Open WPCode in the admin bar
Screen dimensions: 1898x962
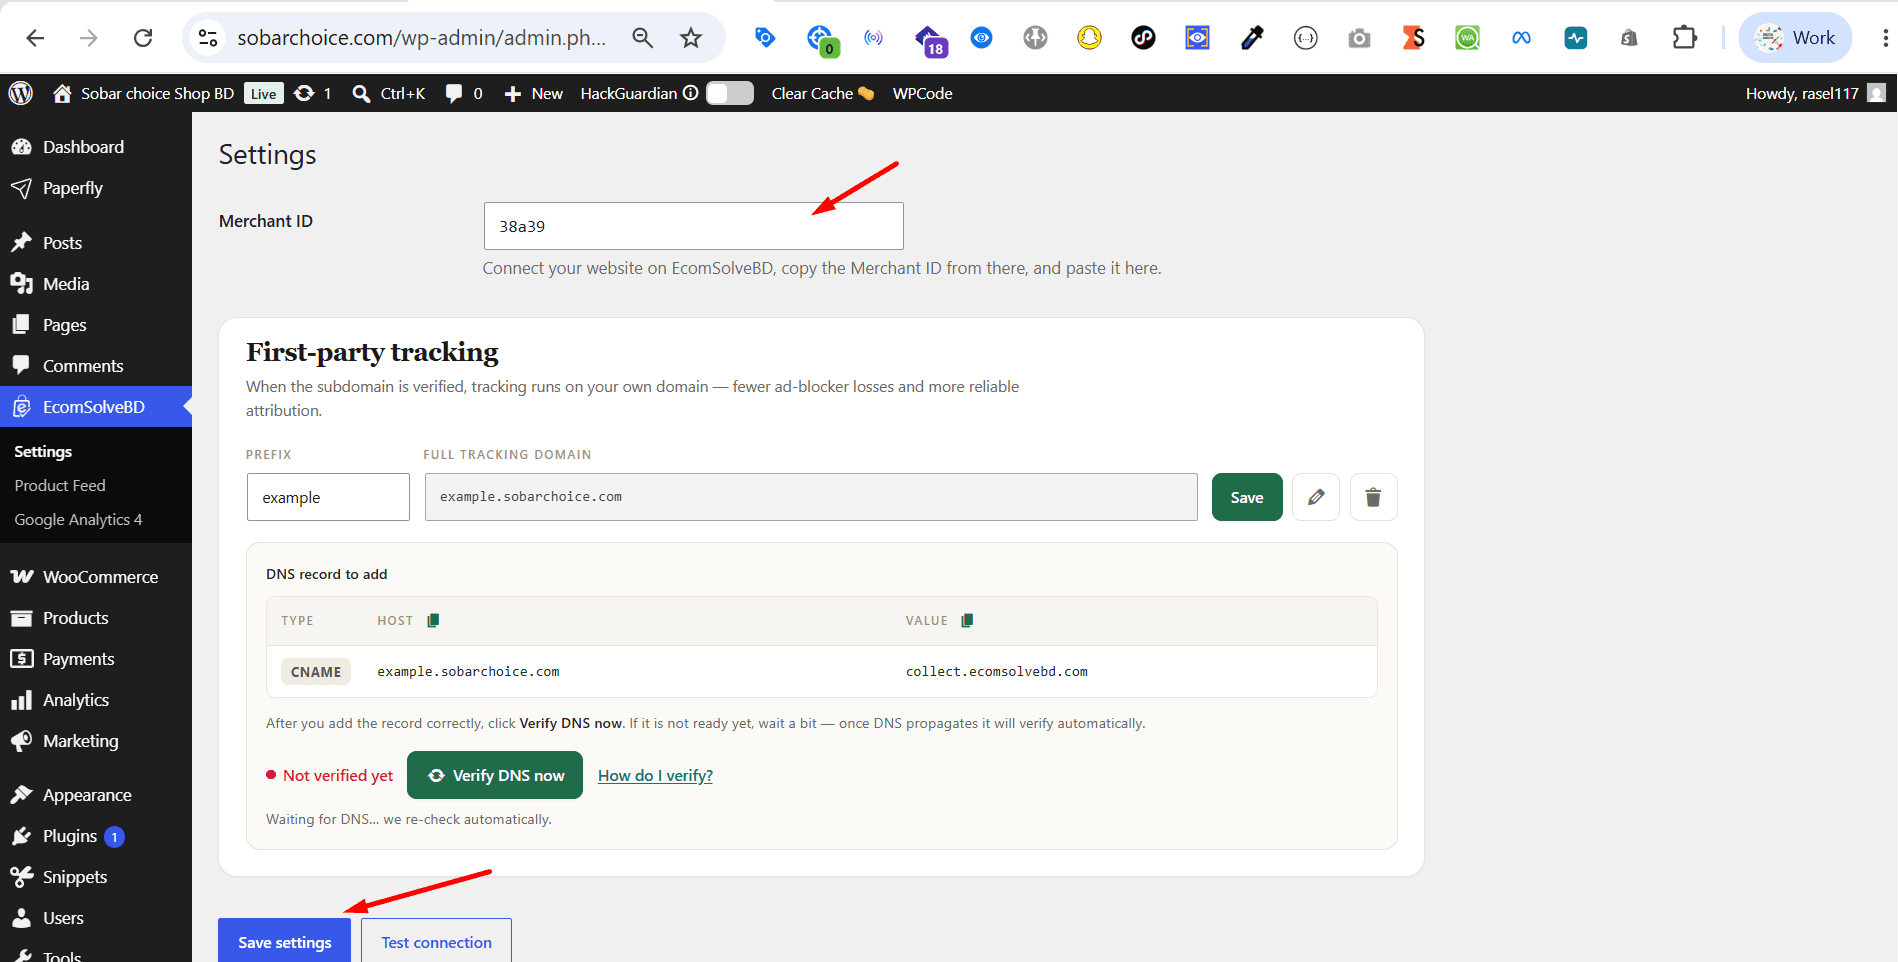tap(922, 93)
